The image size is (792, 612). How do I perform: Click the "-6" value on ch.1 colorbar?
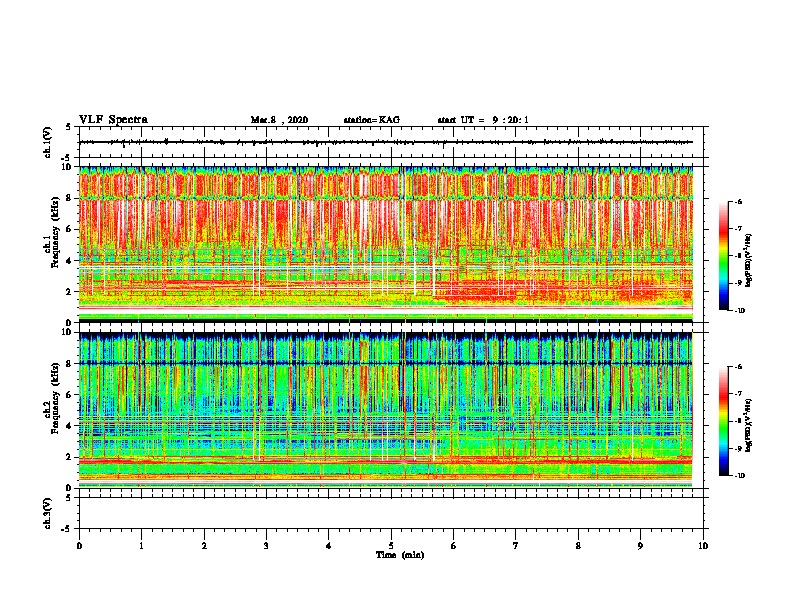coord(738,201)
